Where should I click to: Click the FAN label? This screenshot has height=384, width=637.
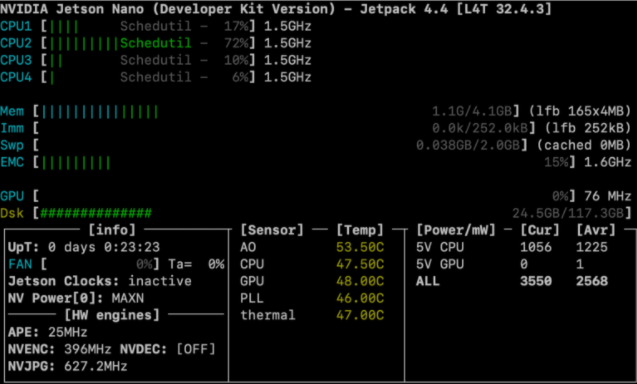tap(20, 265)
